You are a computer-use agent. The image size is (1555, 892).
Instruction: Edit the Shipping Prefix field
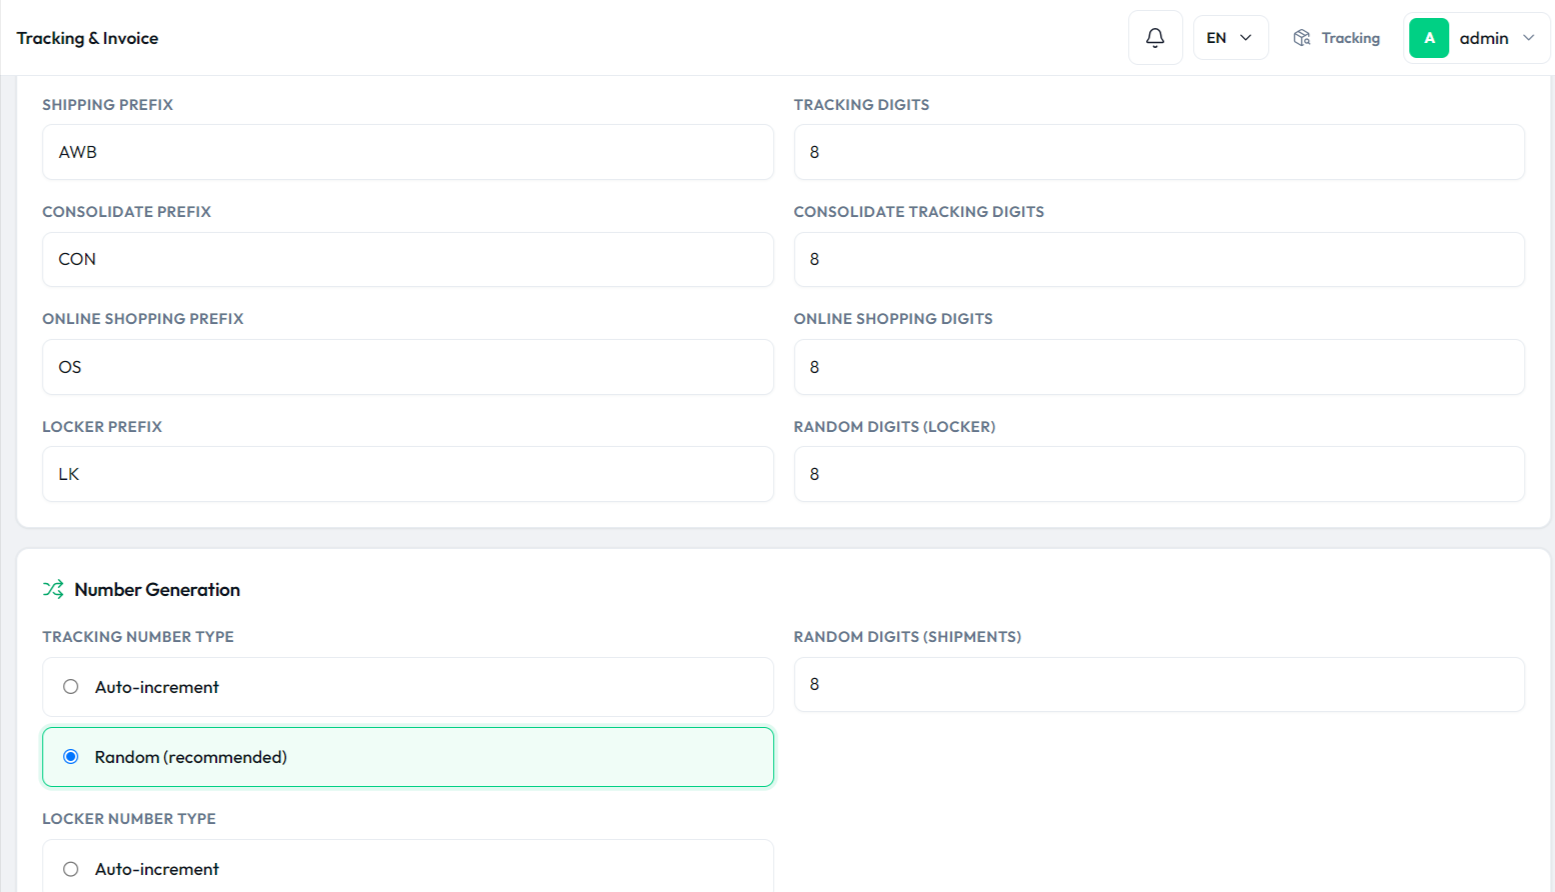(x=408, y=152)
